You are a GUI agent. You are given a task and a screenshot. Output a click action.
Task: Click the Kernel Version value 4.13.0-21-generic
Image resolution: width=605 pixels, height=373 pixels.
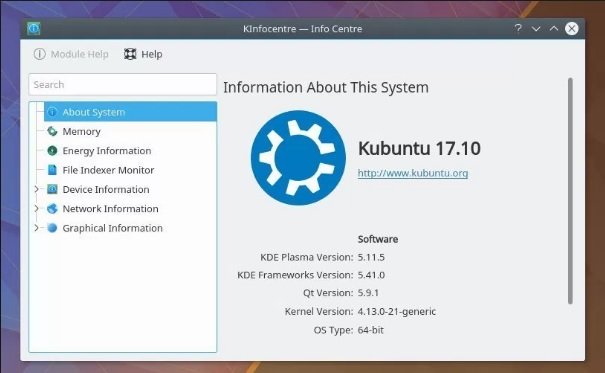pos(397,311)
